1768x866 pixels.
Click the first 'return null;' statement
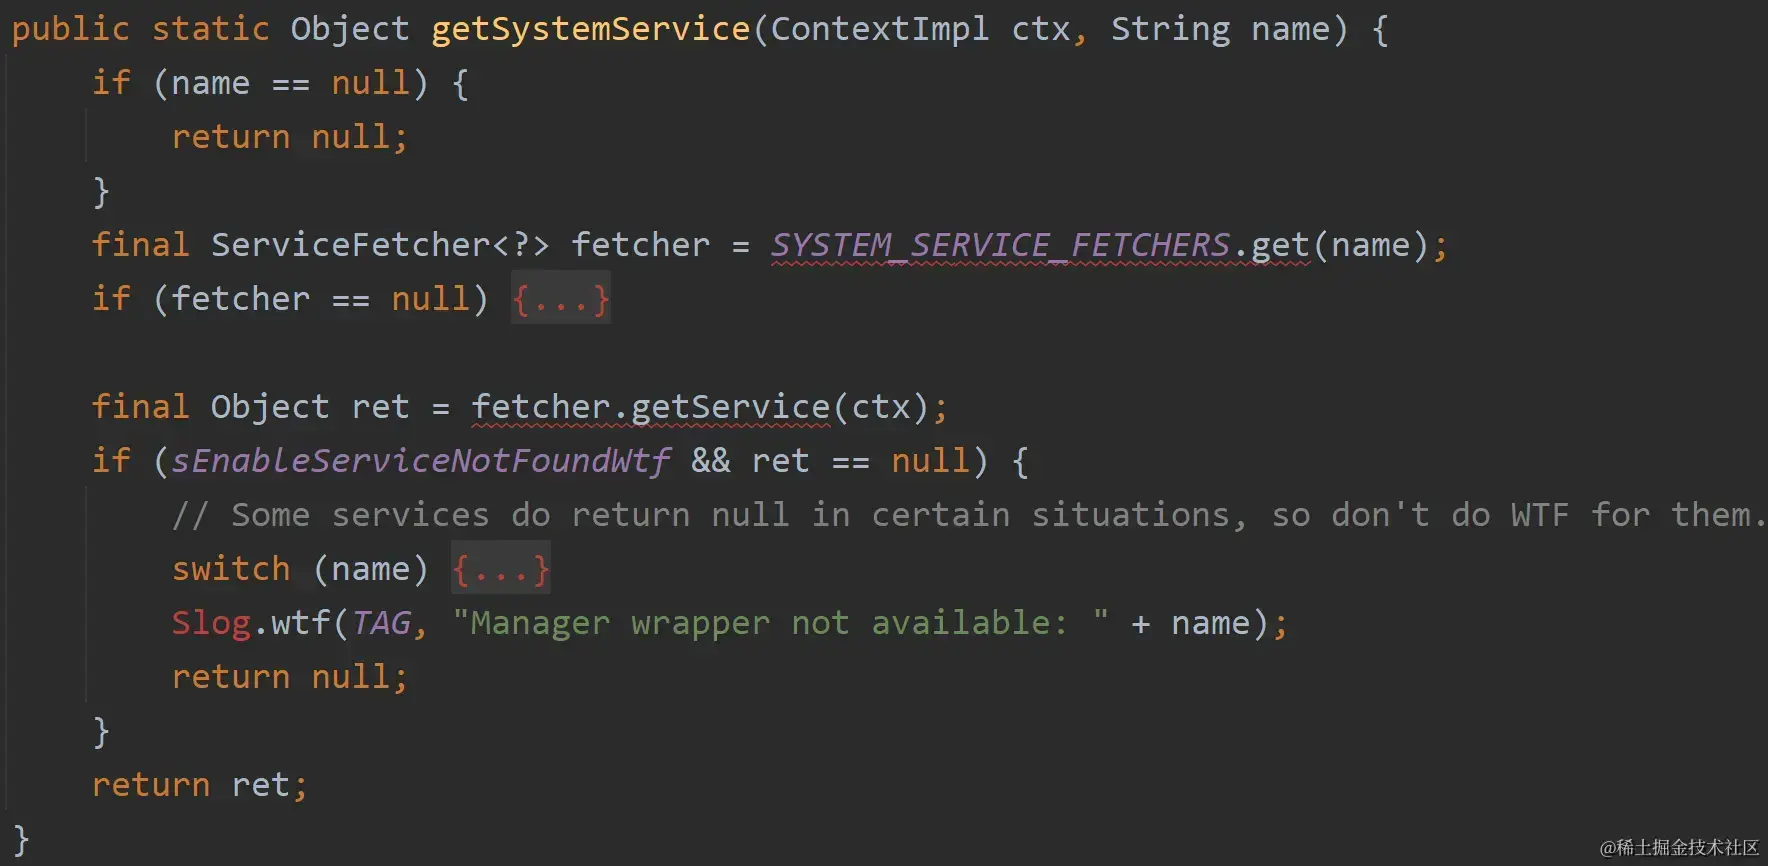click(x=290, y=137)
